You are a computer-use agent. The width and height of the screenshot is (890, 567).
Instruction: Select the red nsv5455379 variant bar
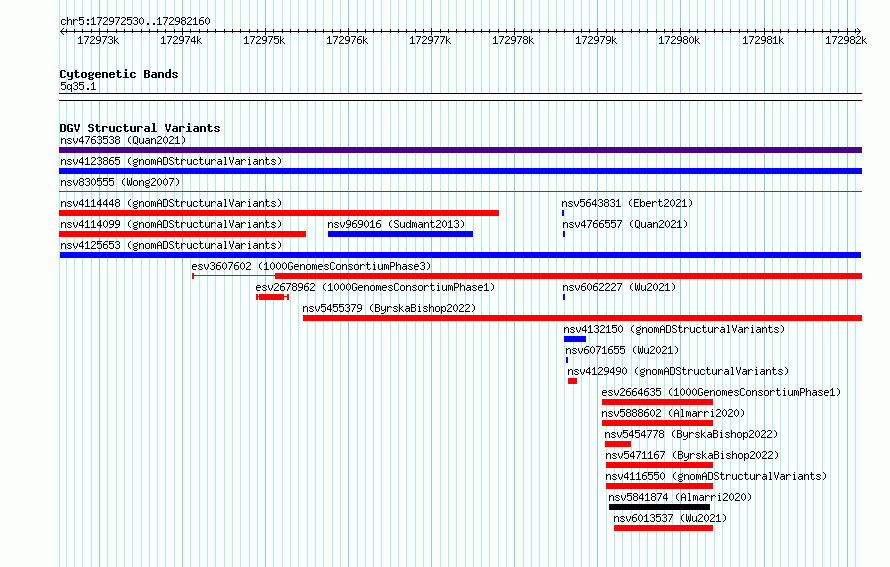coord(582,318)
